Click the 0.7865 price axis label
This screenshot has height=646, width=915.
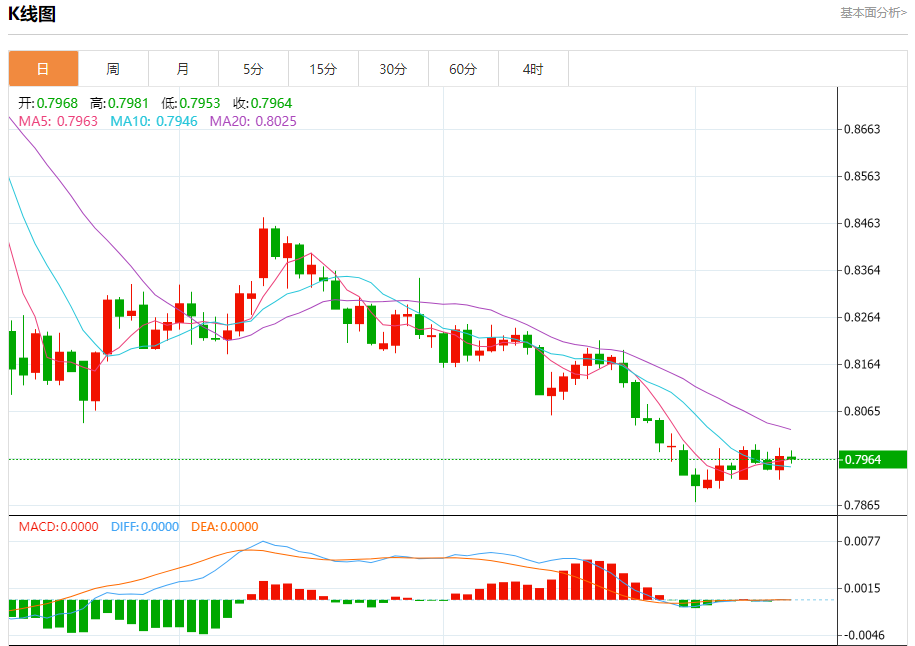[862, 505]
